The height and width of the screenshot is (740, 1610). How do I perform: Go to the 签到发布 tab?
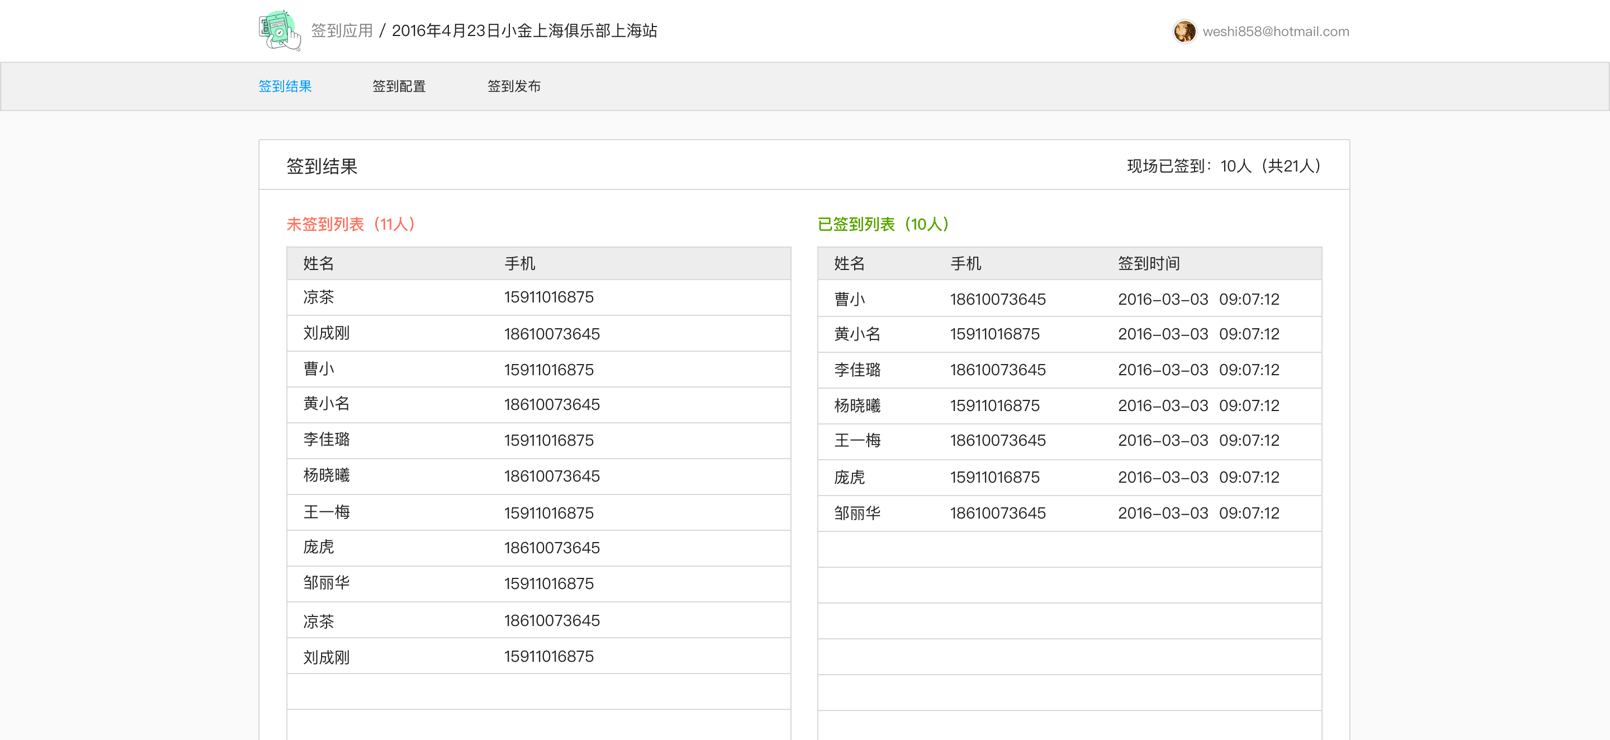pyautogui.click(x=514, y=87)
